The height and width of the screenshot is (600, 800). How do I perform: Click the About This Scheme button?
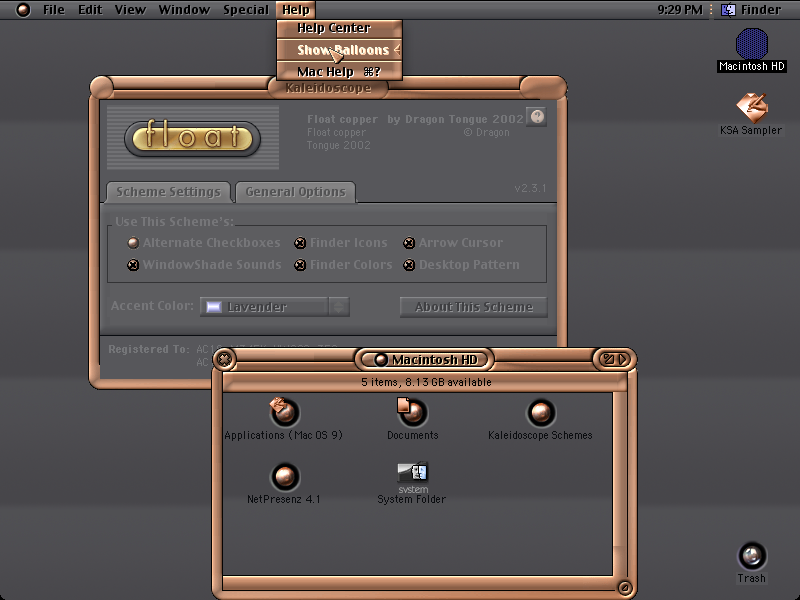(473, 307)
